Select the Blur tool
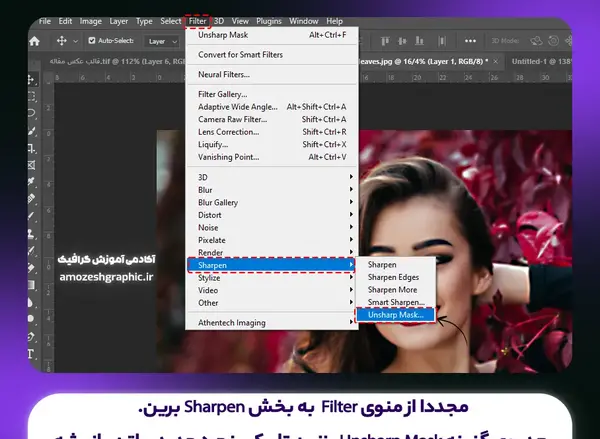 coord(31,302)
